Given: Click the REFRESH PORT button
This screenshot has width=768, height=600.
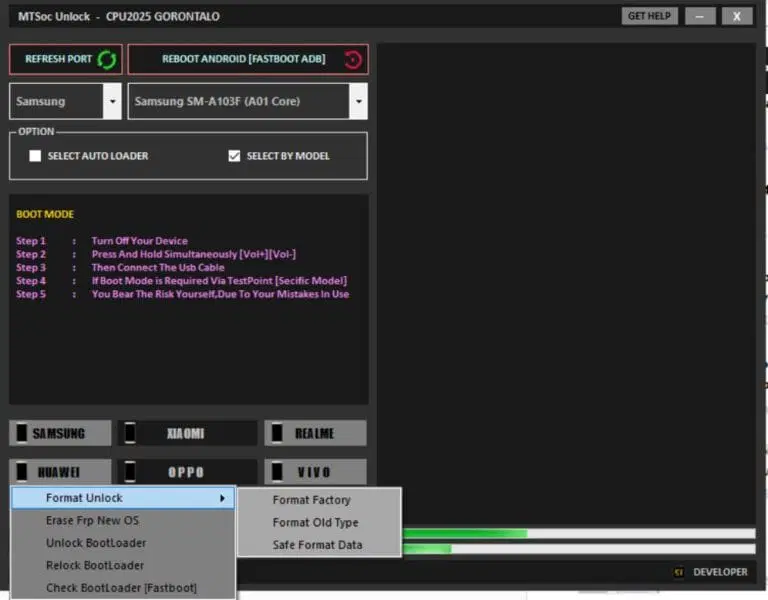Looking at the screenshot, I should point(65,59).
